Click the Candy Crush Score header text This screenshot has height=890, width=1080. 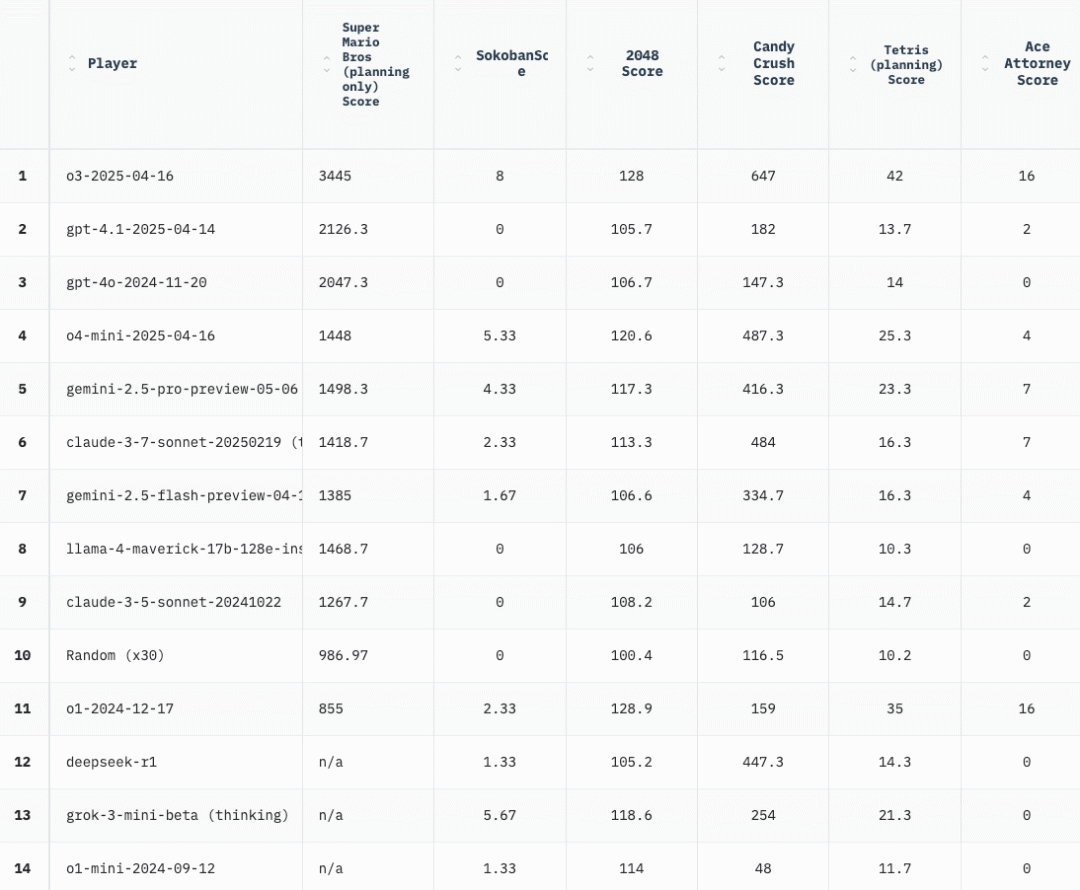[773, 63]
